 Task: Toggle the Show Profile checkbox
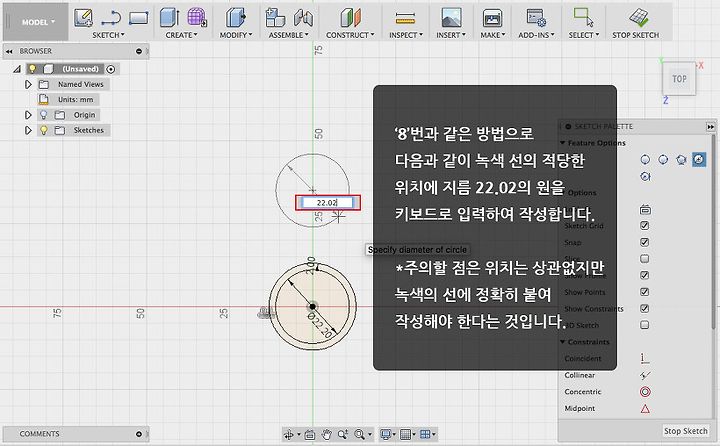[645, 275]
